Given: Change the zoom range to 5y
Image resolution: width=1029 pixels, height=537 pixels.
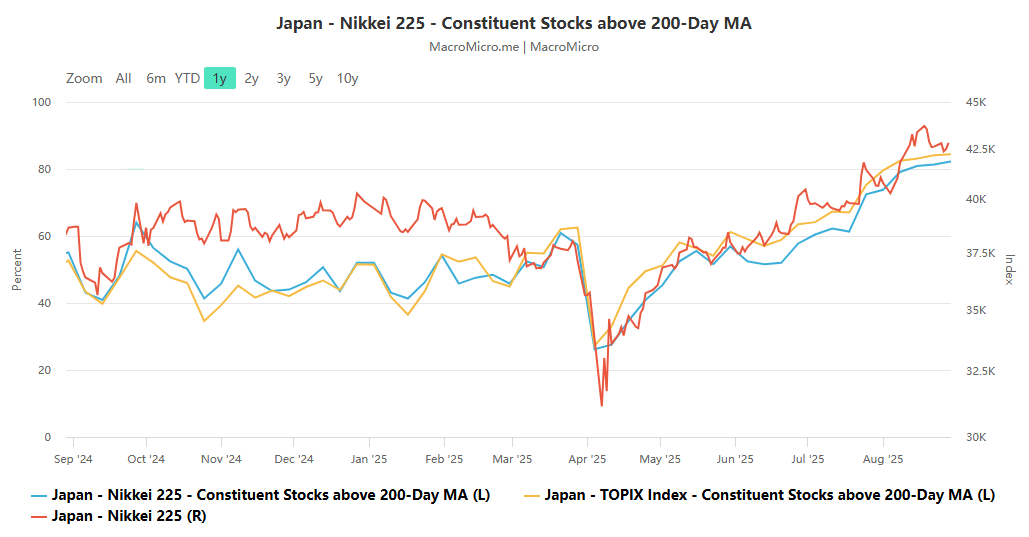Looking at the screenshot, I should tap(316, 78).
